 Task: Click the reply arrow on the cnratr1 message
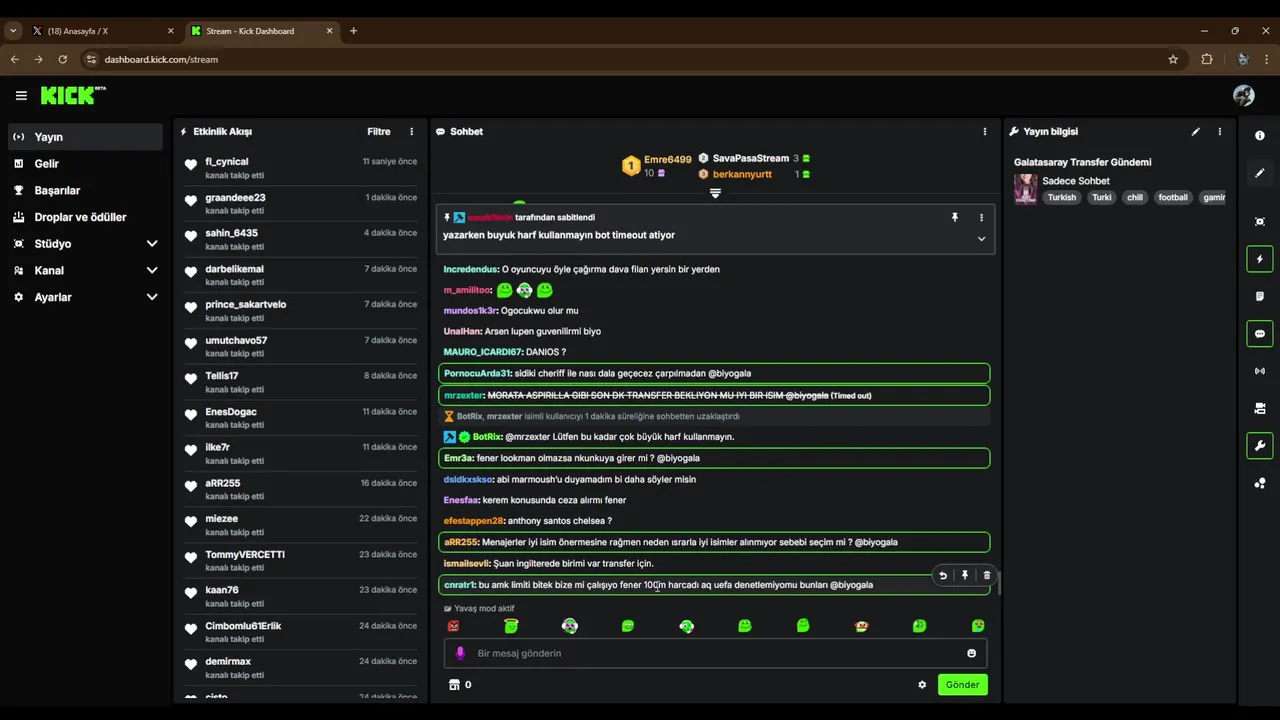pos(943,575)
